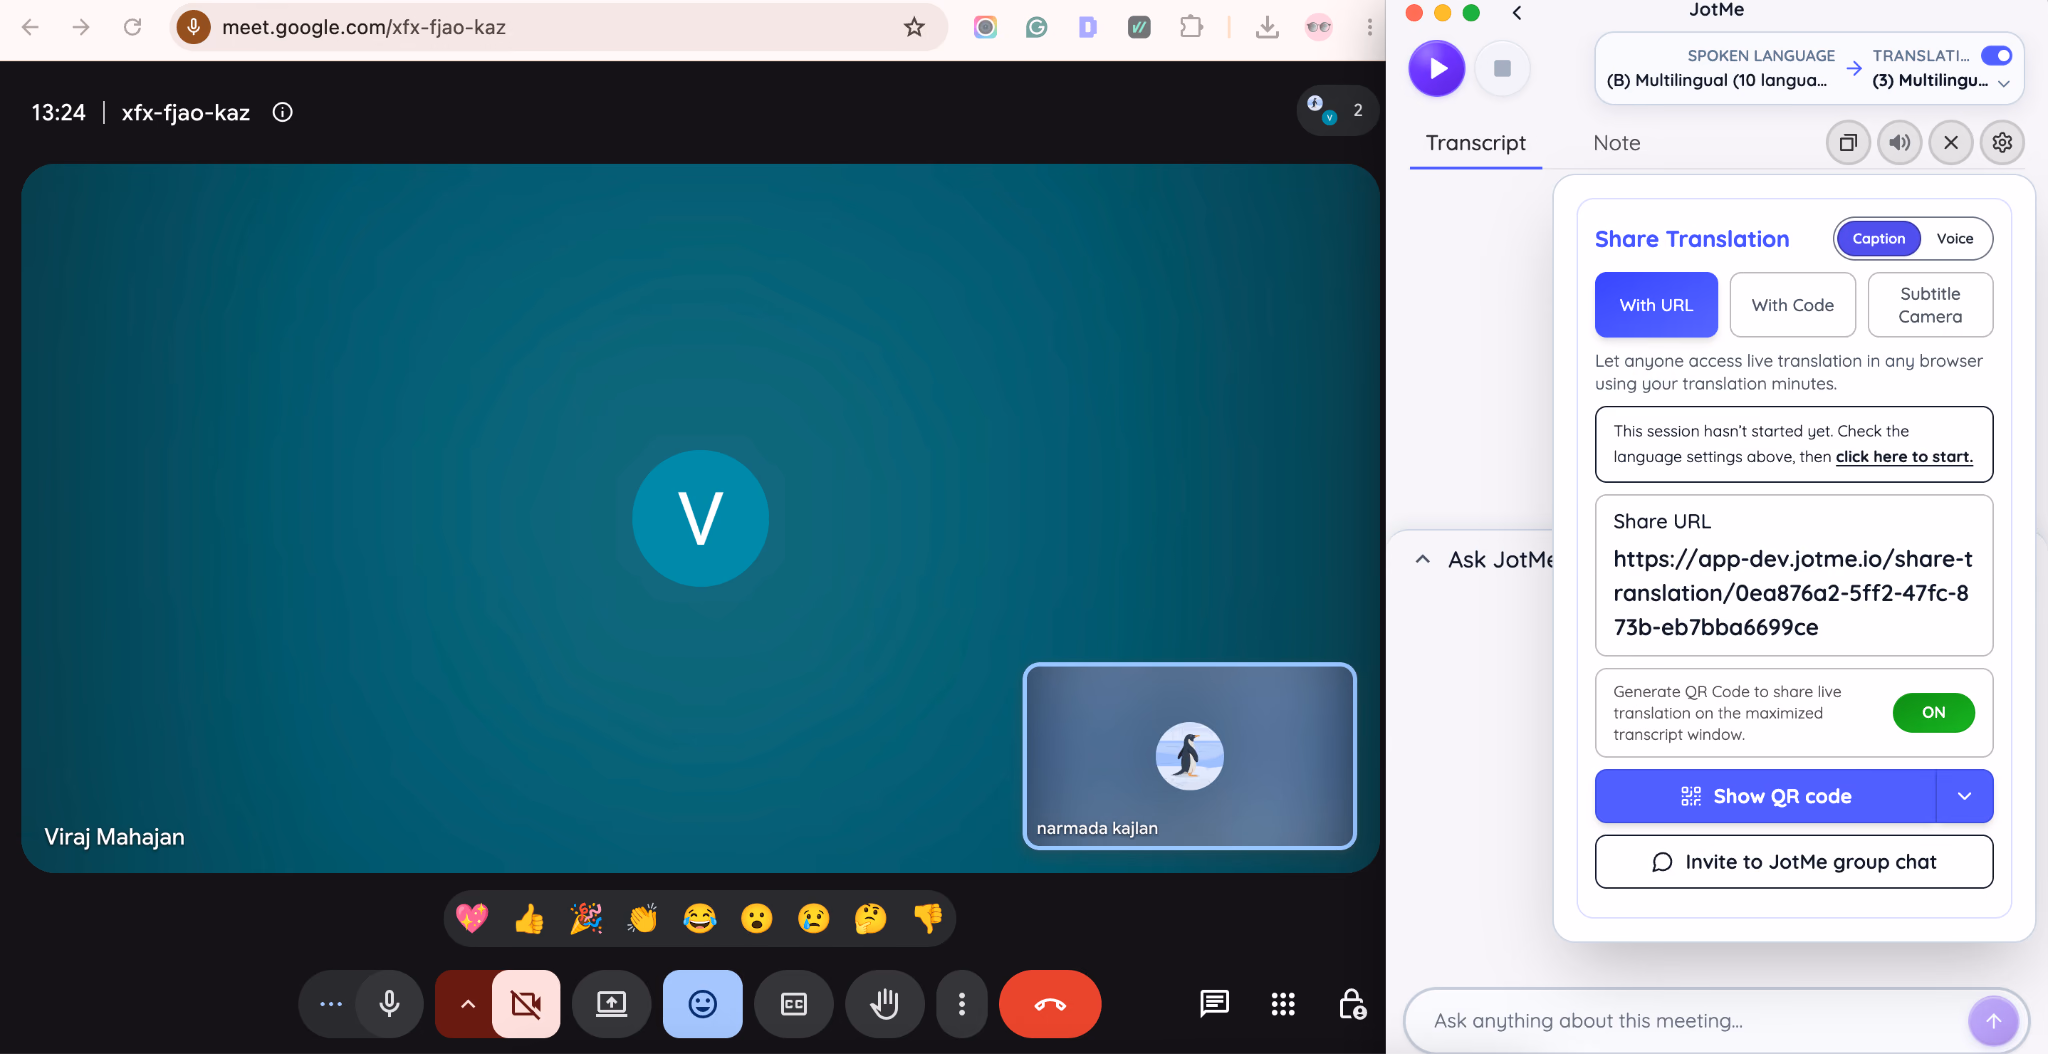Open host controls lock icon
Viewport: 2048px width, 1054px height.
[1352, 1003]
